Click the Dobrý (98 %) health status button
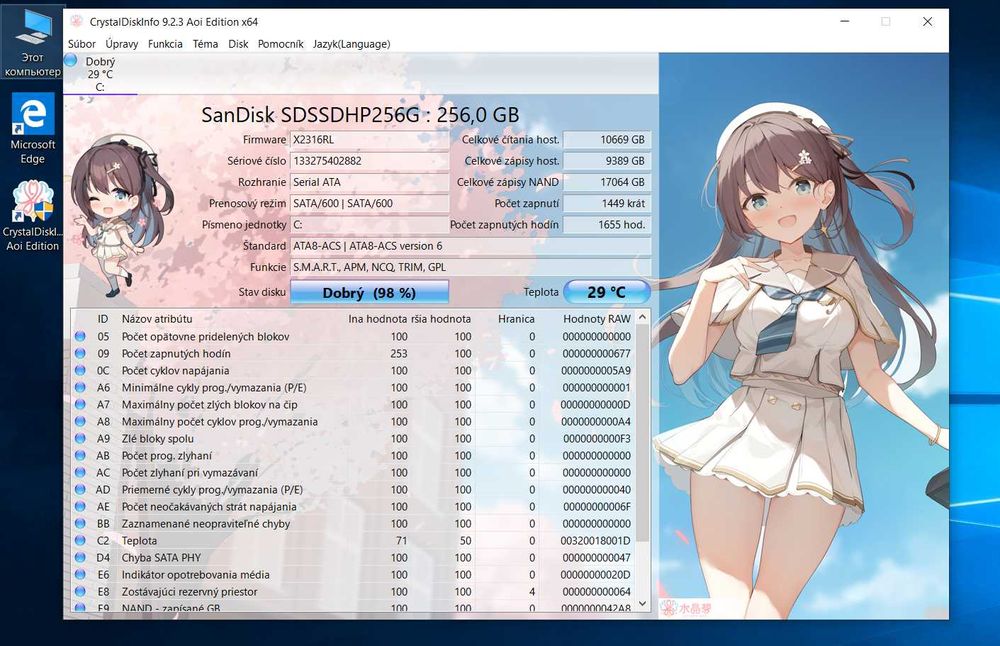Viewport: 1000px width, 646px height. [x=369, y=293]
